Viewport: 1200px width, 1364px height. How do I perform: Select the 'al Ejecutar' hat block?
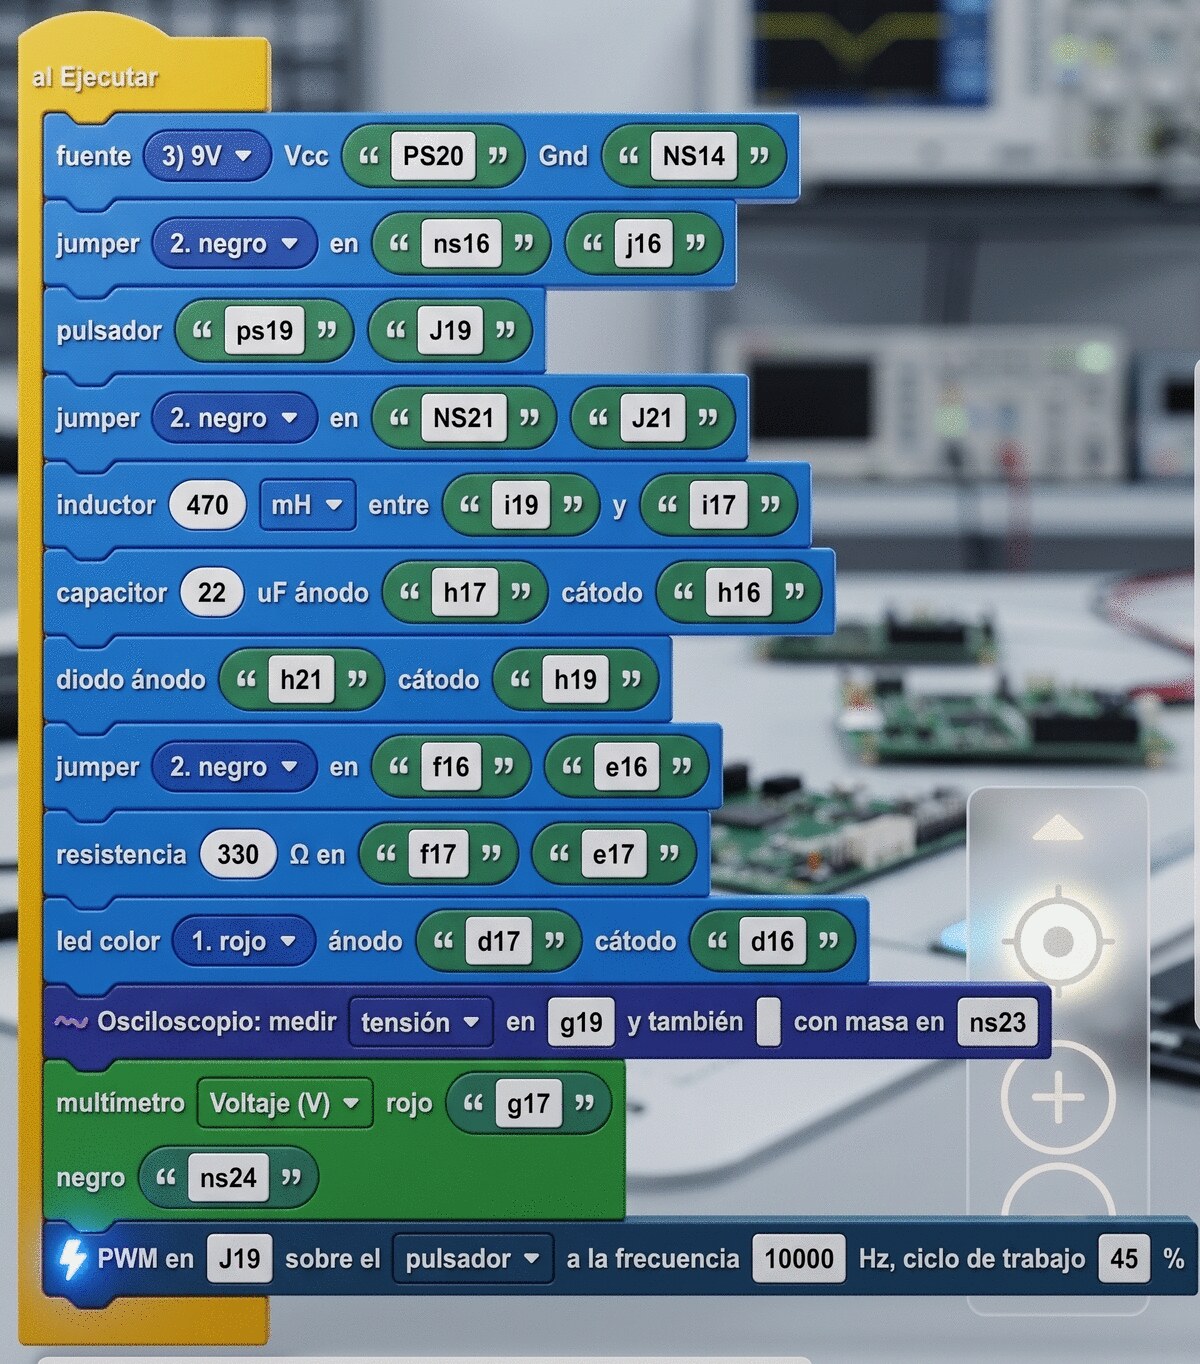pyautogui.click(x=95, y=77)
